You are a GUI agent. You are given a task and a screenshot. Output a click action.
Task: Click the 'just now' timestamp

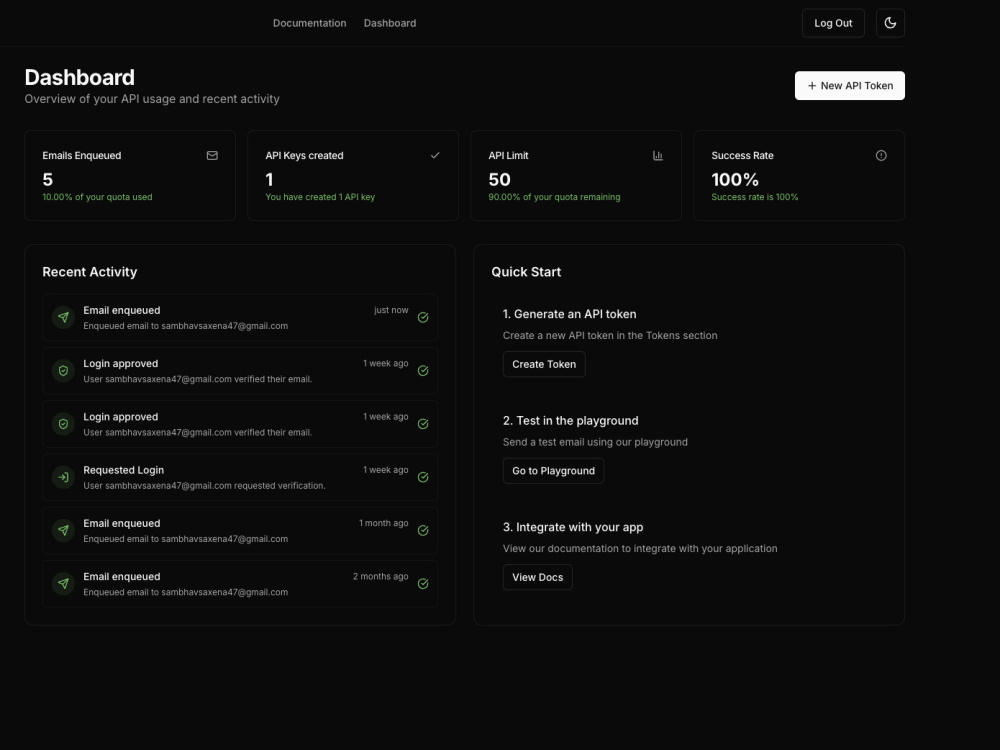click(x=391, y=310)
